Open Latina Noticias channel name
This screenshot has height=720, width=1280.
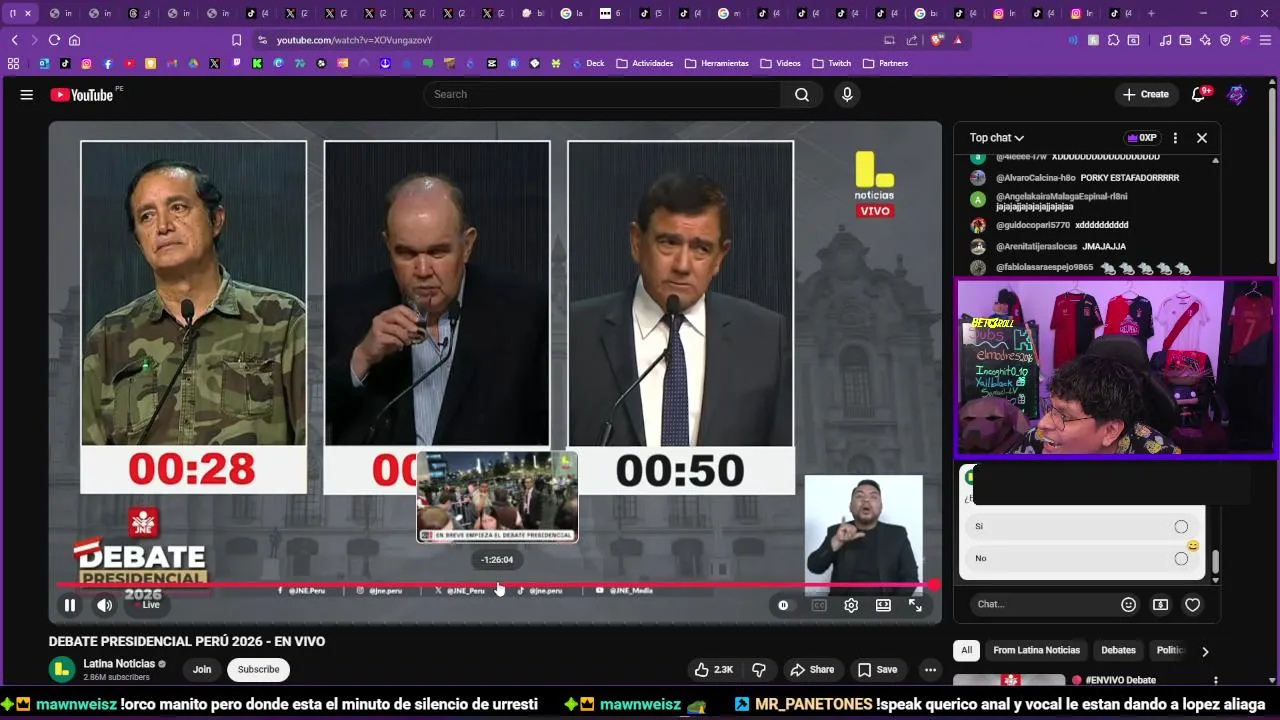(119, 664)
